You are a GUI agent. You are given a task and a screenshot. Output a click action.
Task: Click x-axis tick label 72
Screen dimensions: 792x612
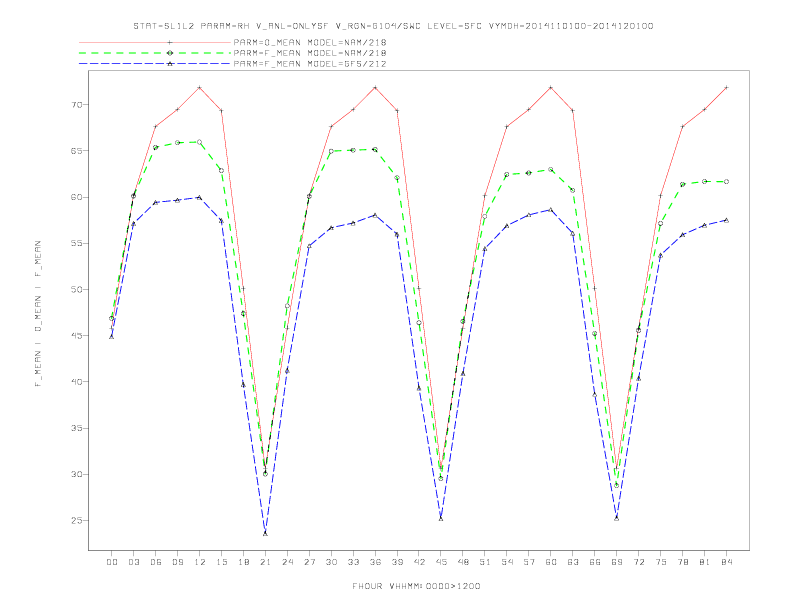tap(638, 562)
